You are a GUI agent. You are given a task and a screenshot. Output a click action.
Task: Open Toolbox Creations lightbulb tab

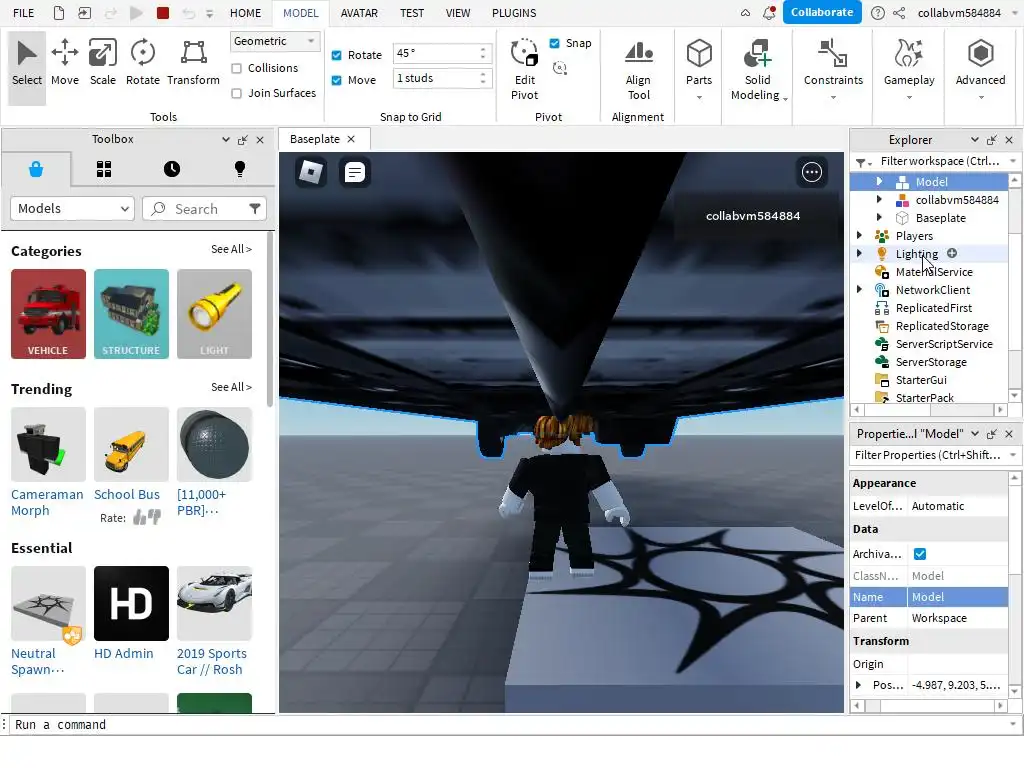click(x=240, y=169)
